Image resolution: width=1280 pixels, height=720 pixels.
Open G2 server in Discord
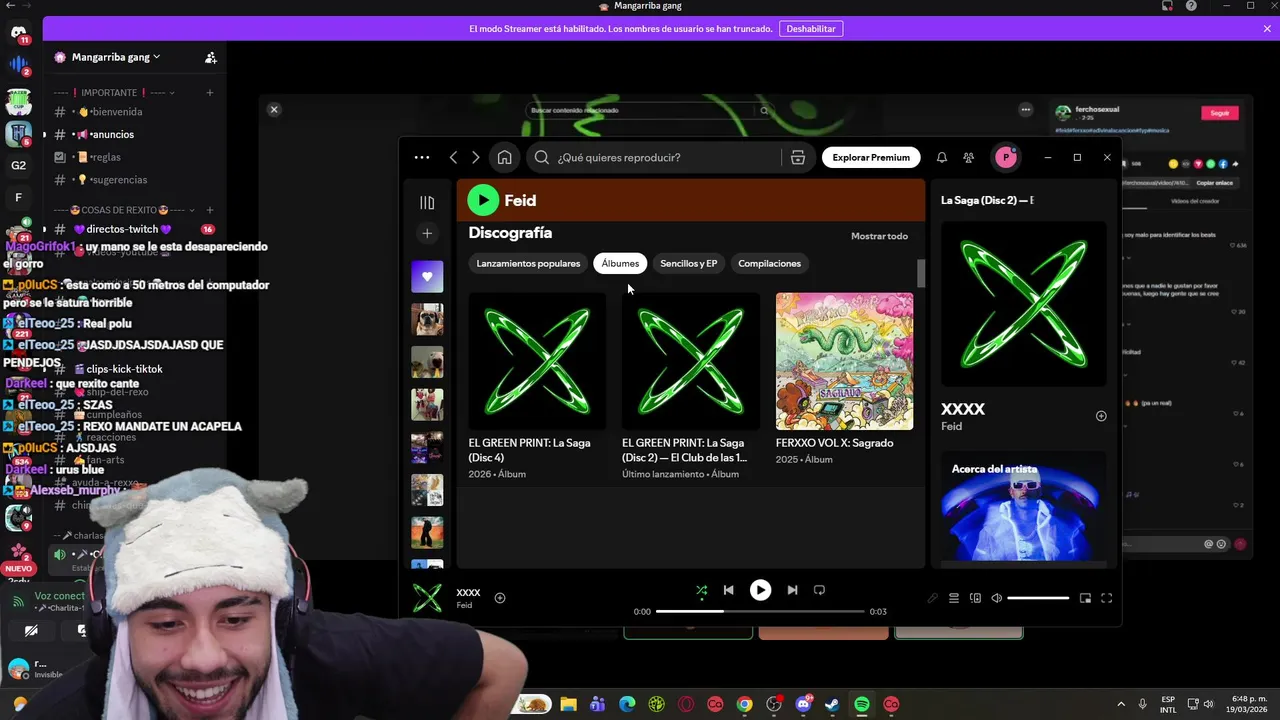(x=18, y=165)
